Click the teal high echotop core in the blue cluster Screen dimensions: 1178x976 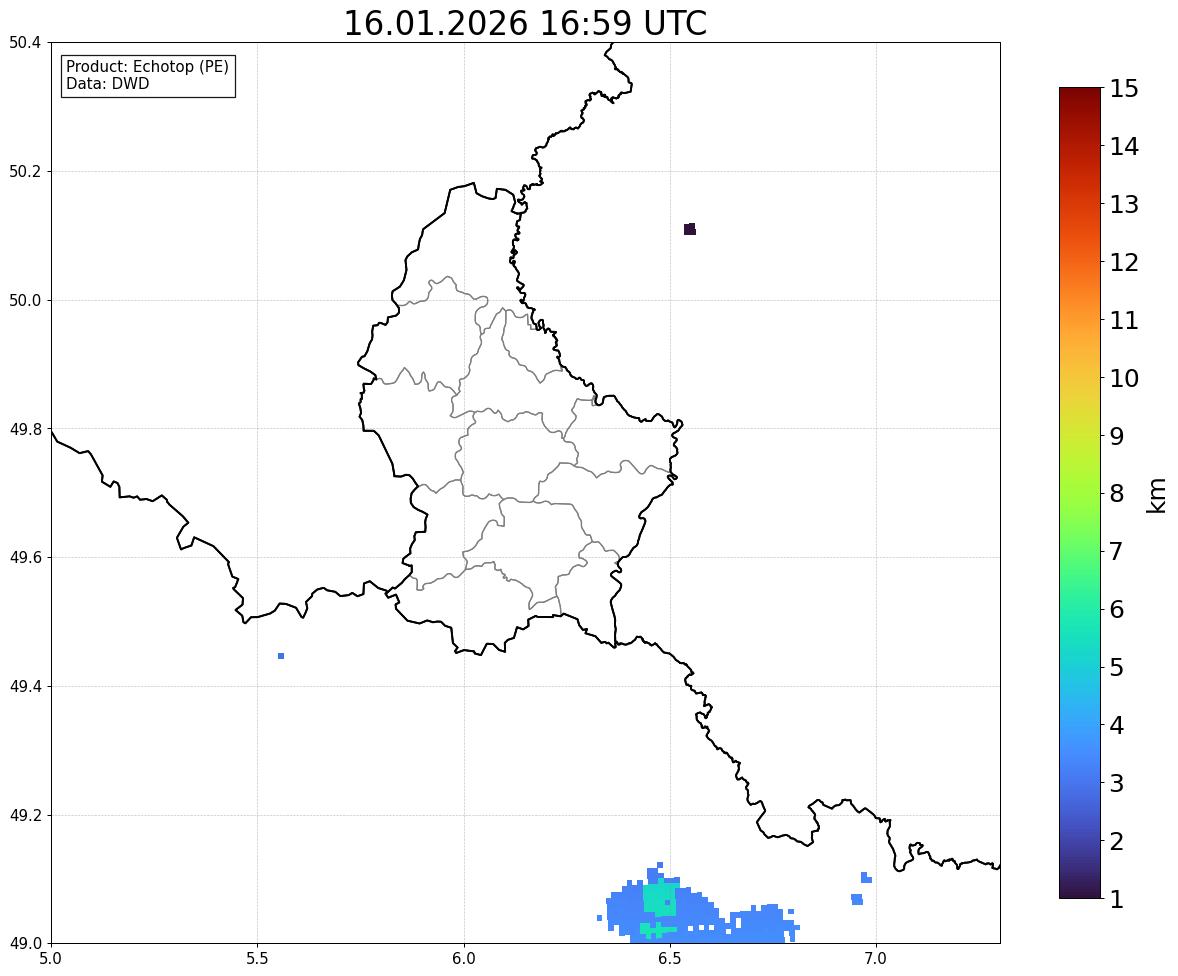pyautogui.click(x=660, y=899)
